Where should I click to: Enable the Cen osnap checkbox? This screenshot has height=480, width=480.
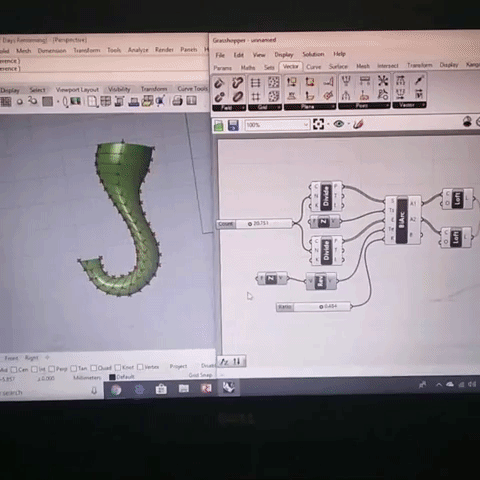click(x=14, y=370)
